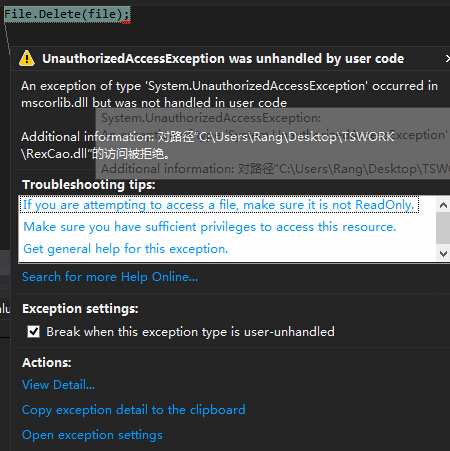The height and width of the screenshot is (451, 450).
Task: Open the sufficient privileges troubleshooting tip
Action: (210, 227)
